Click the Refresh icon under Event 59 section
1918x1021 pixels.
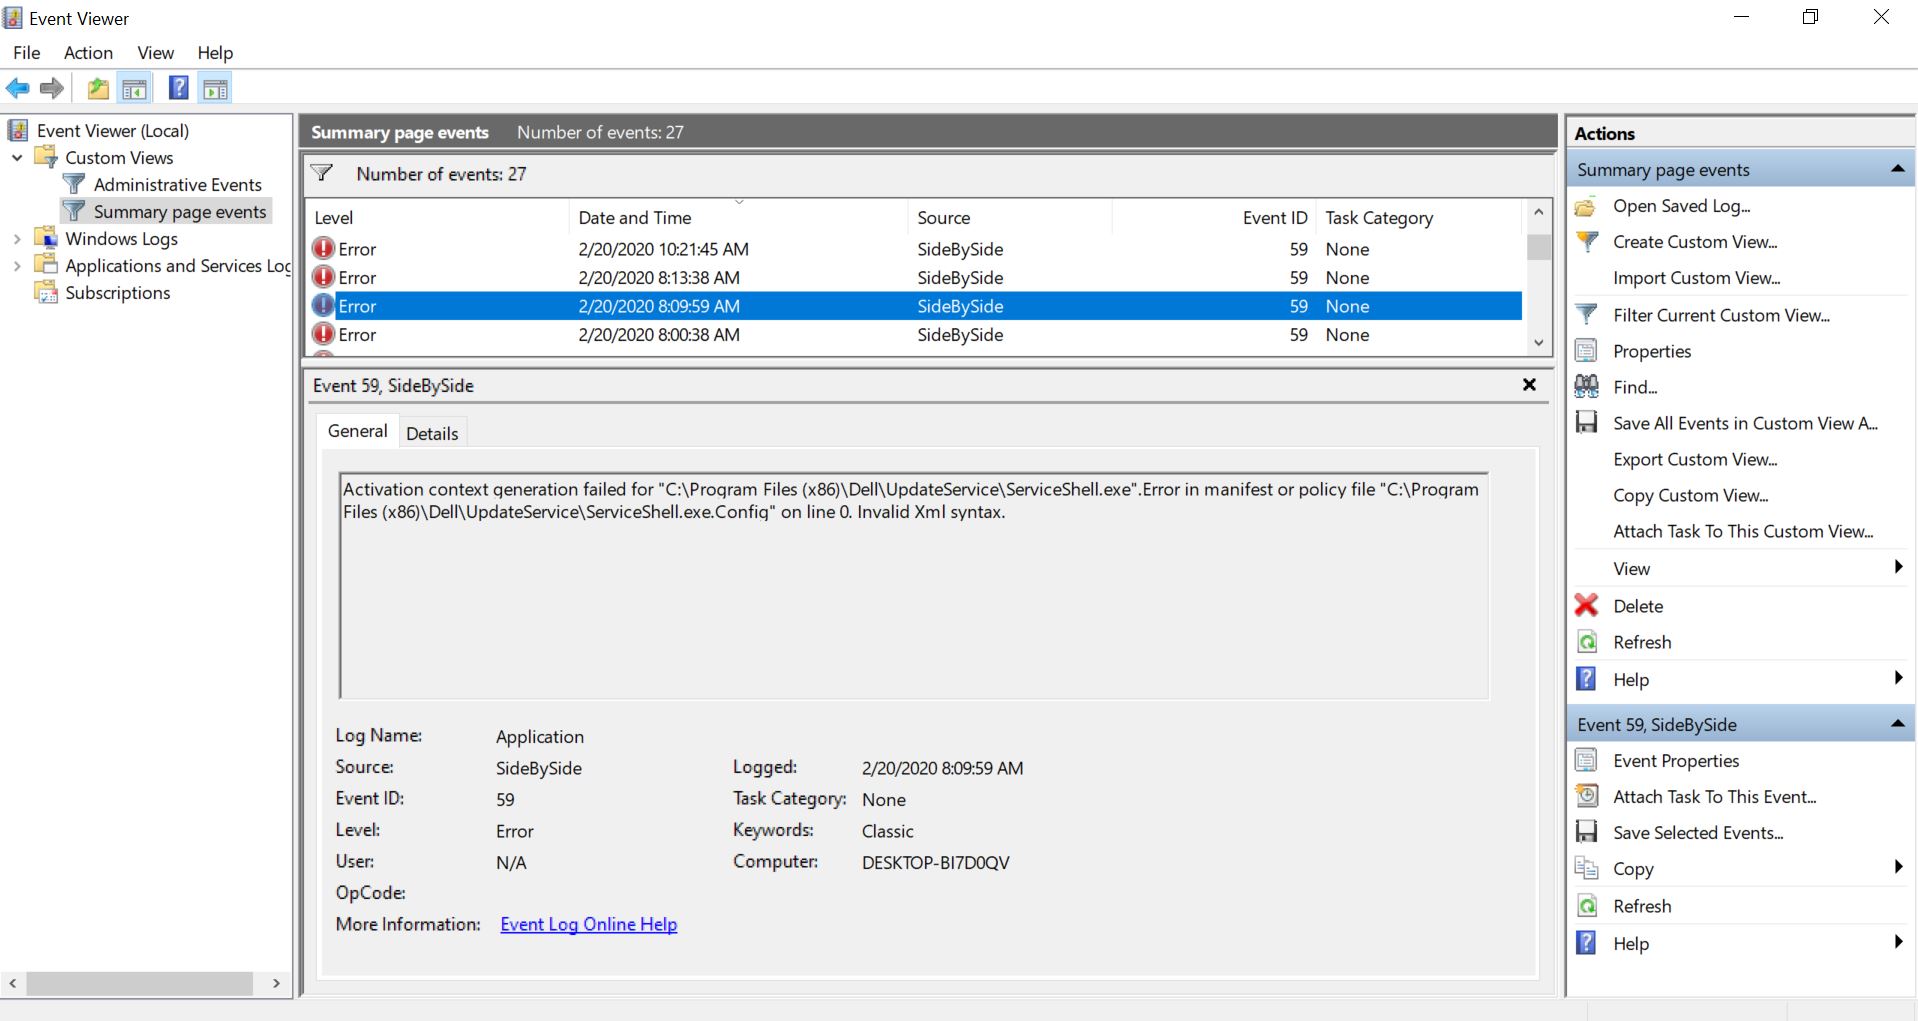[1586, 906]
